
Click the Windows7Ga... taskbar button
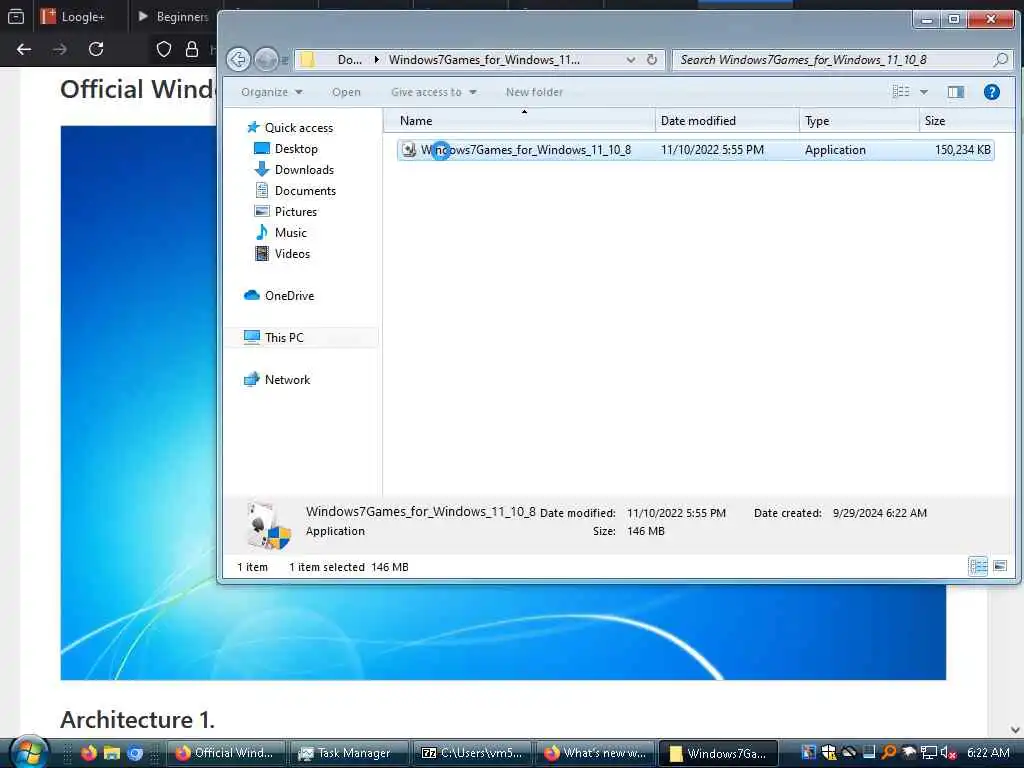(718, 753)
